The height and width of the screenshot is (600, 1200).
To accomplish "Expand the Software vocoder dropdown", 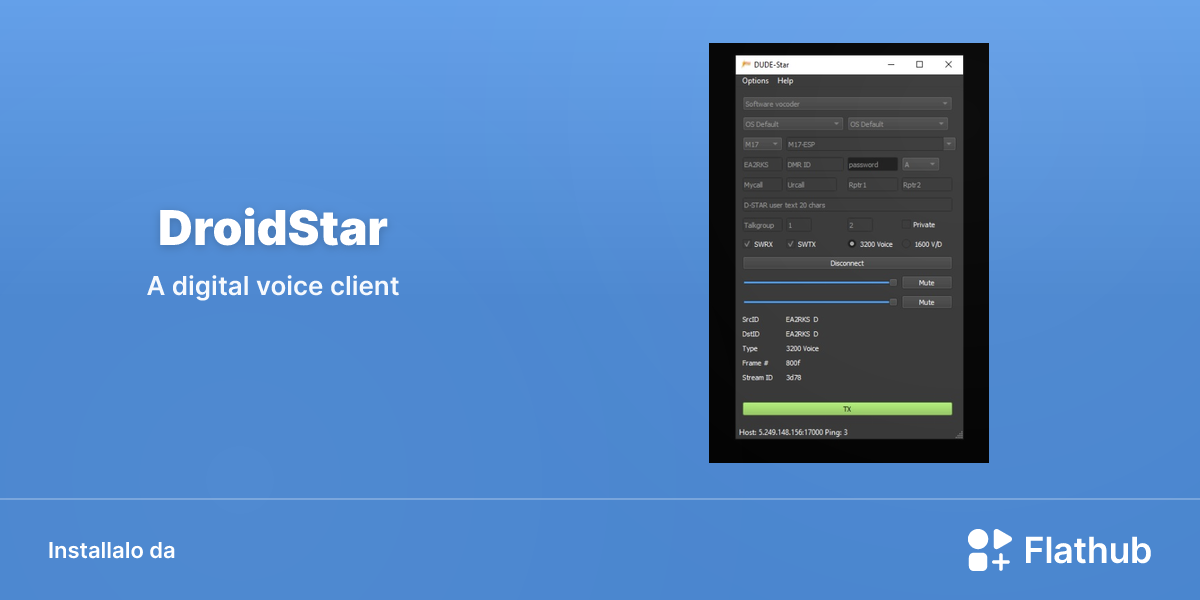I will click(847, 104).
